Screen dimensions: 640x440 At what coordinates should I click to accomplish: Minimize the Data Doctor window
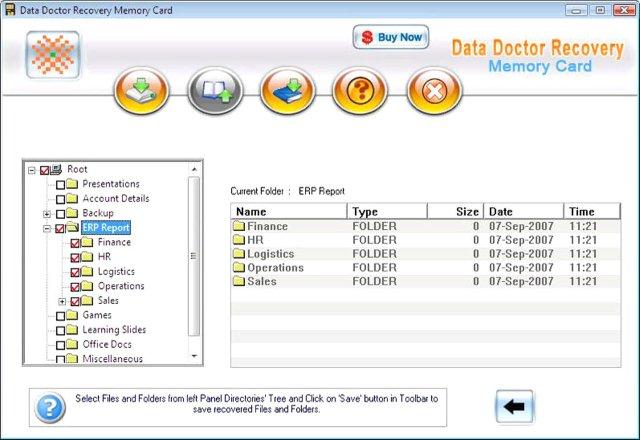pyautogui.click(x=576, y=10)
